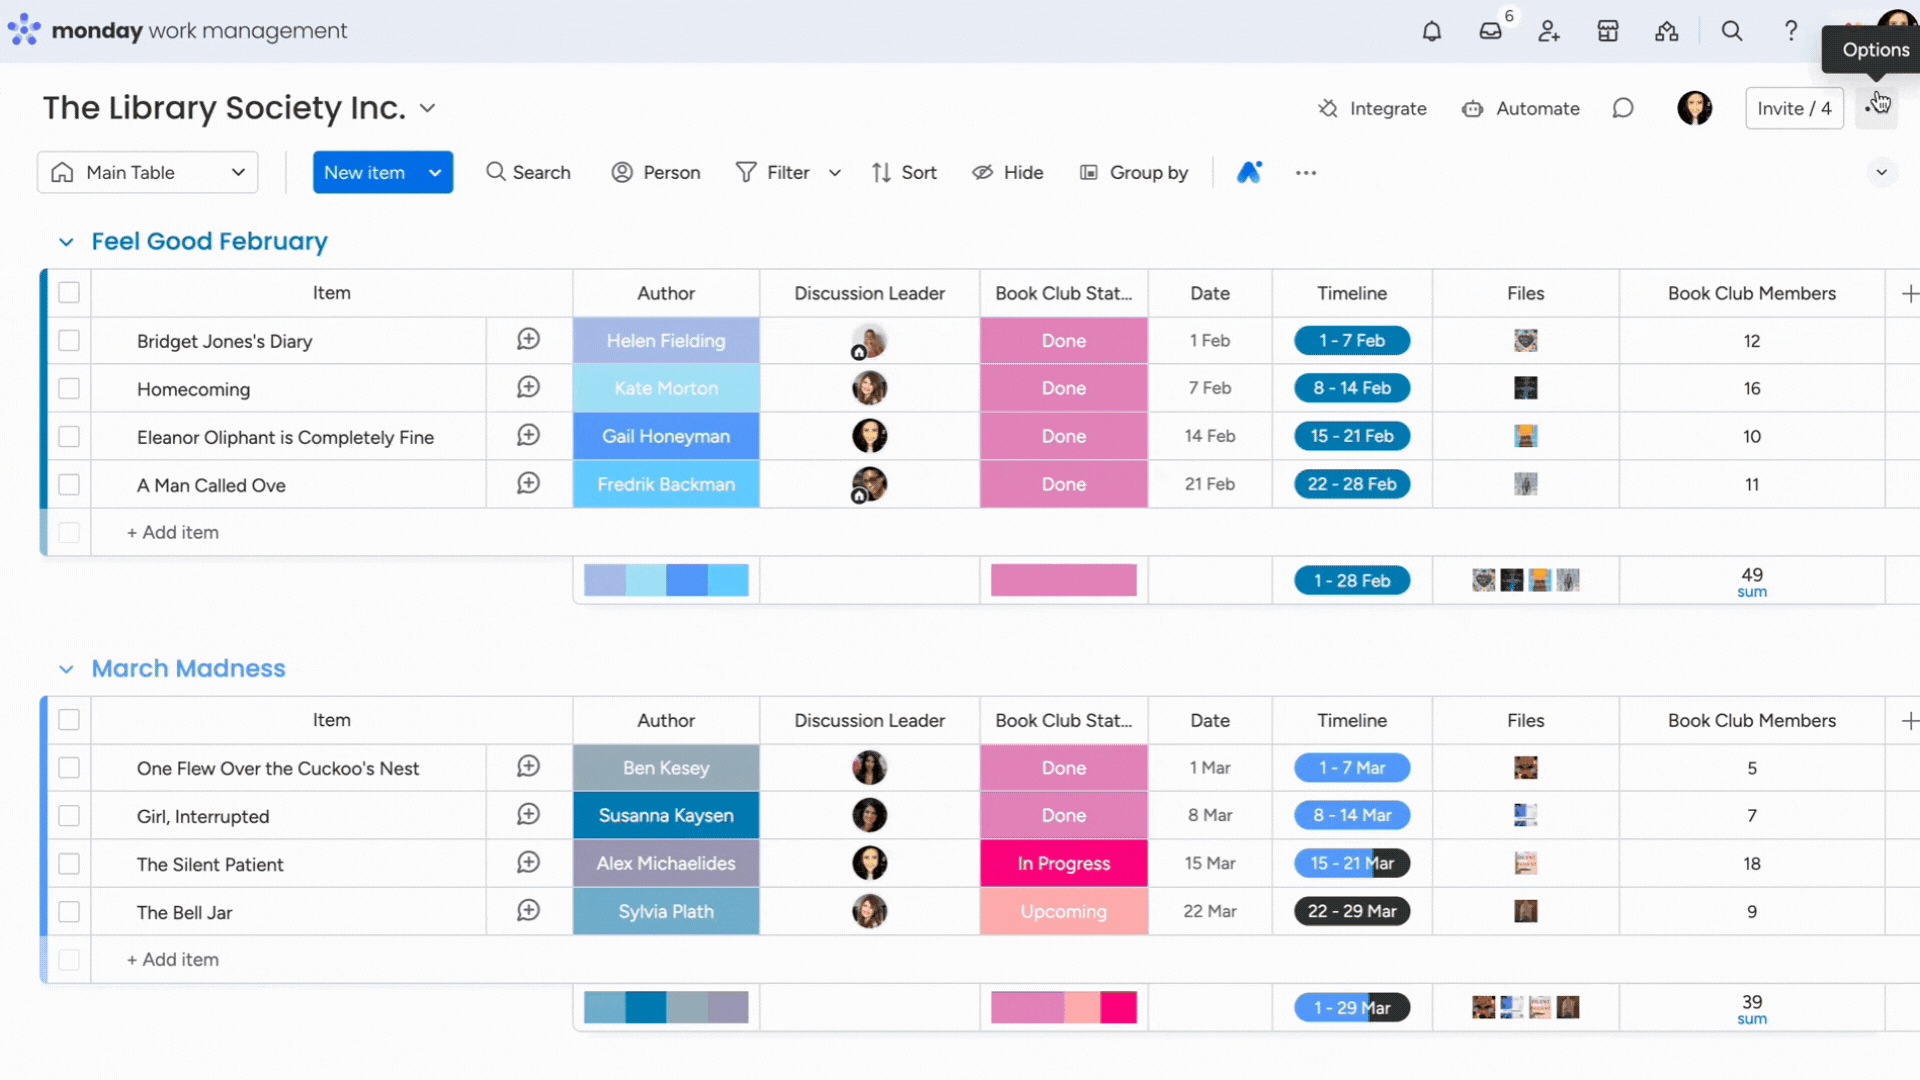Image resolution: width=1920 pixels, height=1080 pixels.
Task: Add a column in Feel Good February
Action: (x=1909, y=293)
